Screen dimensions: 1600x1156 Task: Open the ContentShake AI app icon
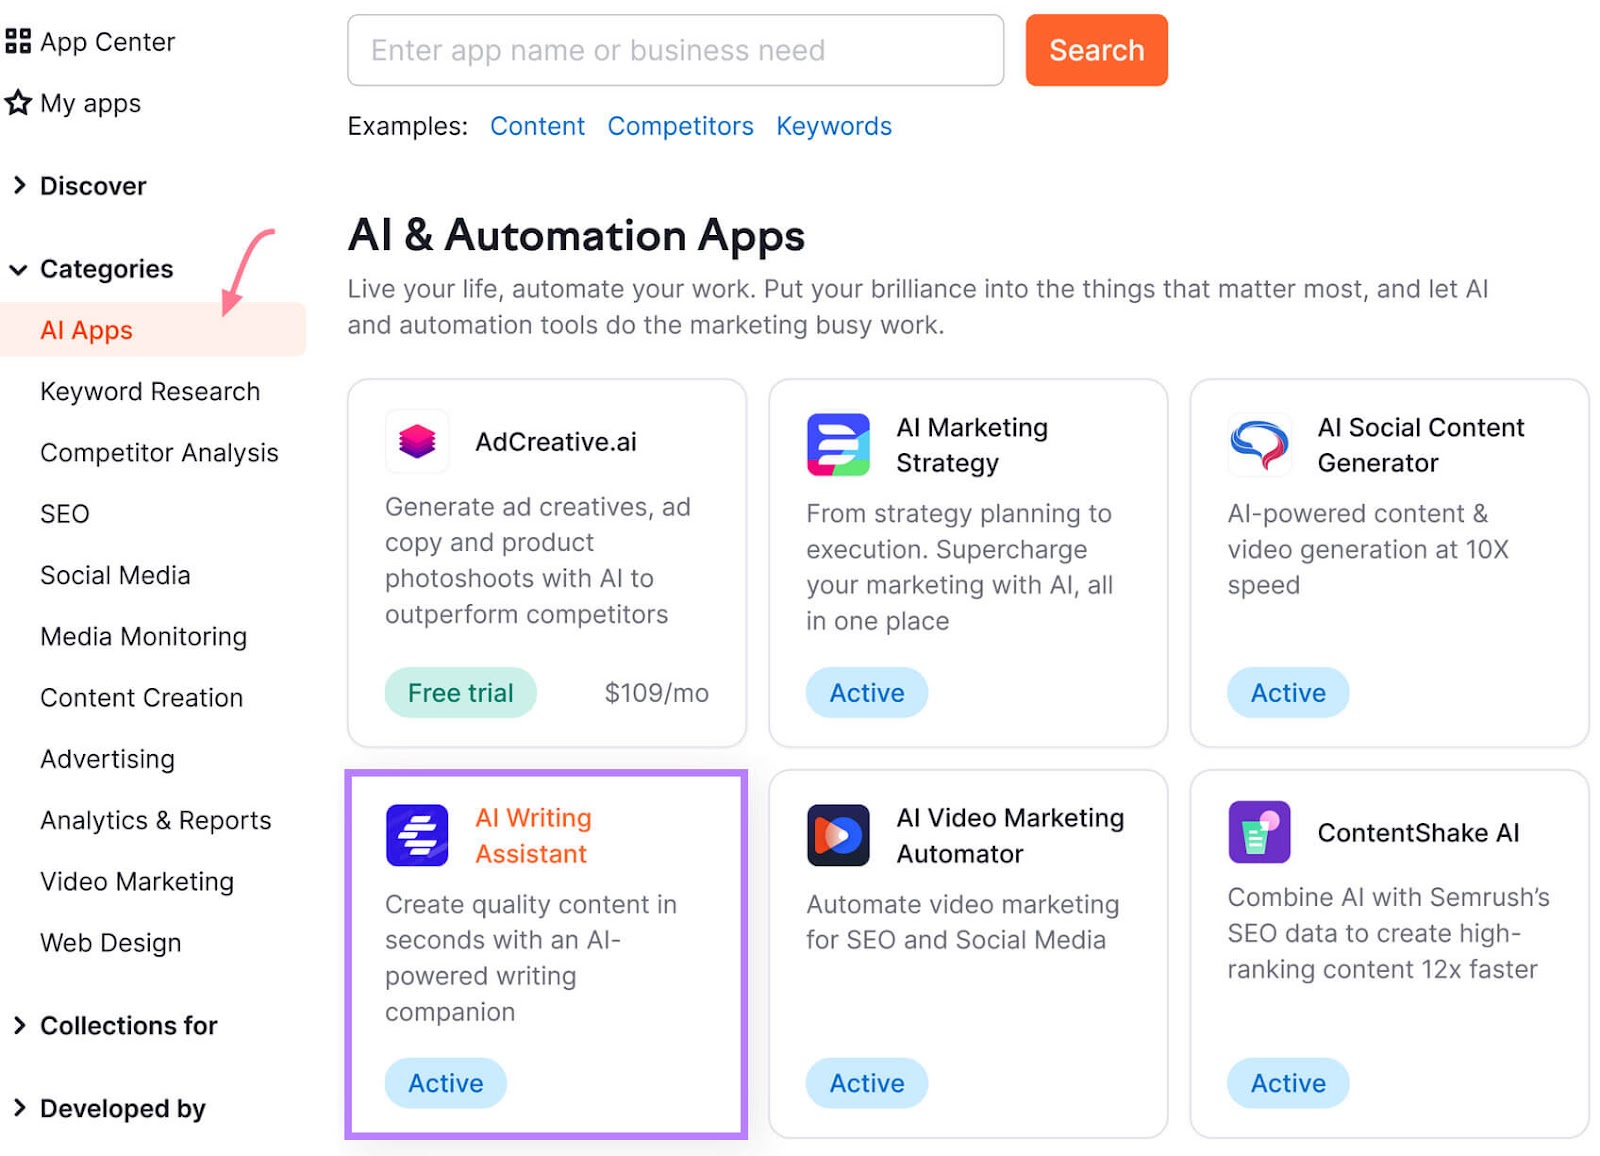tap(1258, 832)
